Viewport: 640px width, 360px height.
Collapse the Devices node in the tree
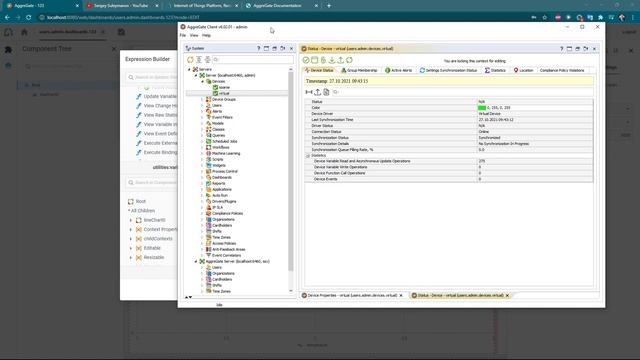tap(202, 82)
